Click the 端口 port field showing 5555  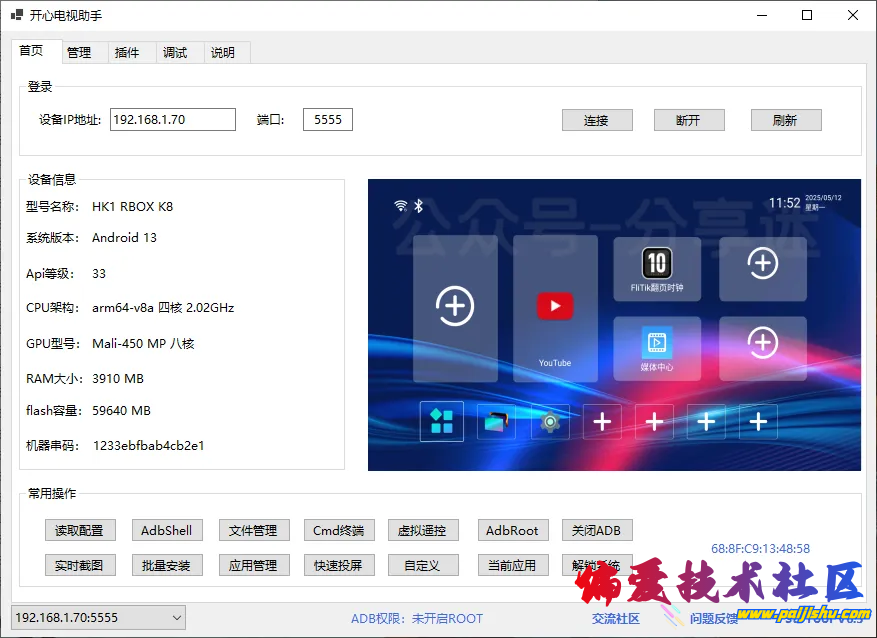pos(327,120)
